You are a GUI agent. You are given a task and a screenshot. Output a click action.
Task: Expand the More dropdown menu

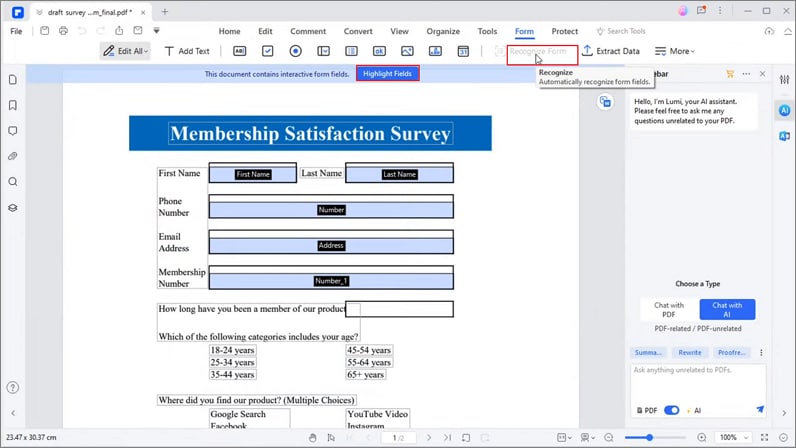tap(675, 51)
